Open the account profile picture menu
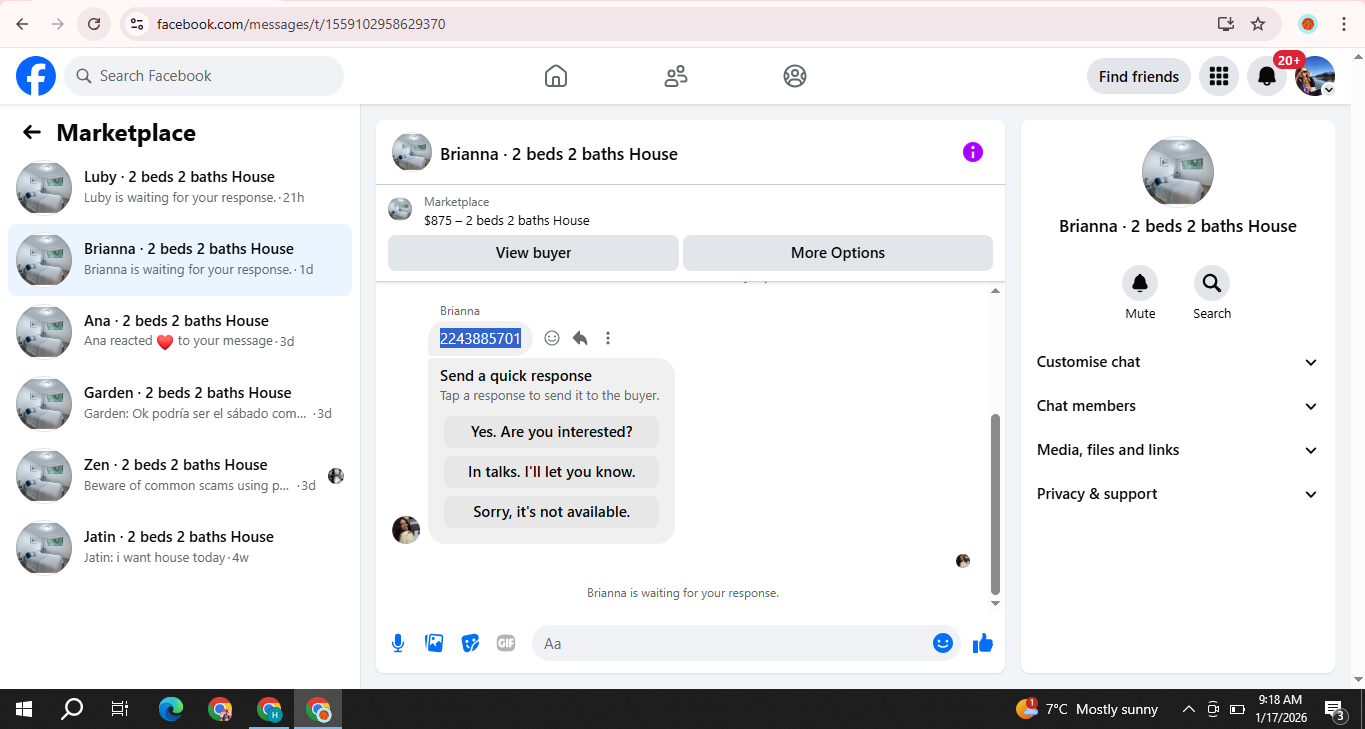Viewport: 1365px width, 729px height. [1315, 76]
